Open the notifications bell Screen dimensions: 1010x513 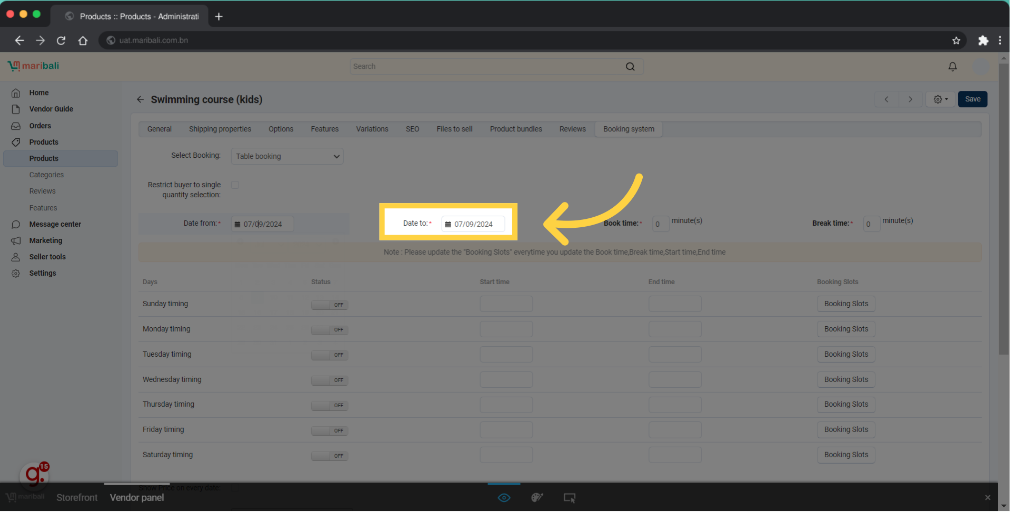(952, 67)
